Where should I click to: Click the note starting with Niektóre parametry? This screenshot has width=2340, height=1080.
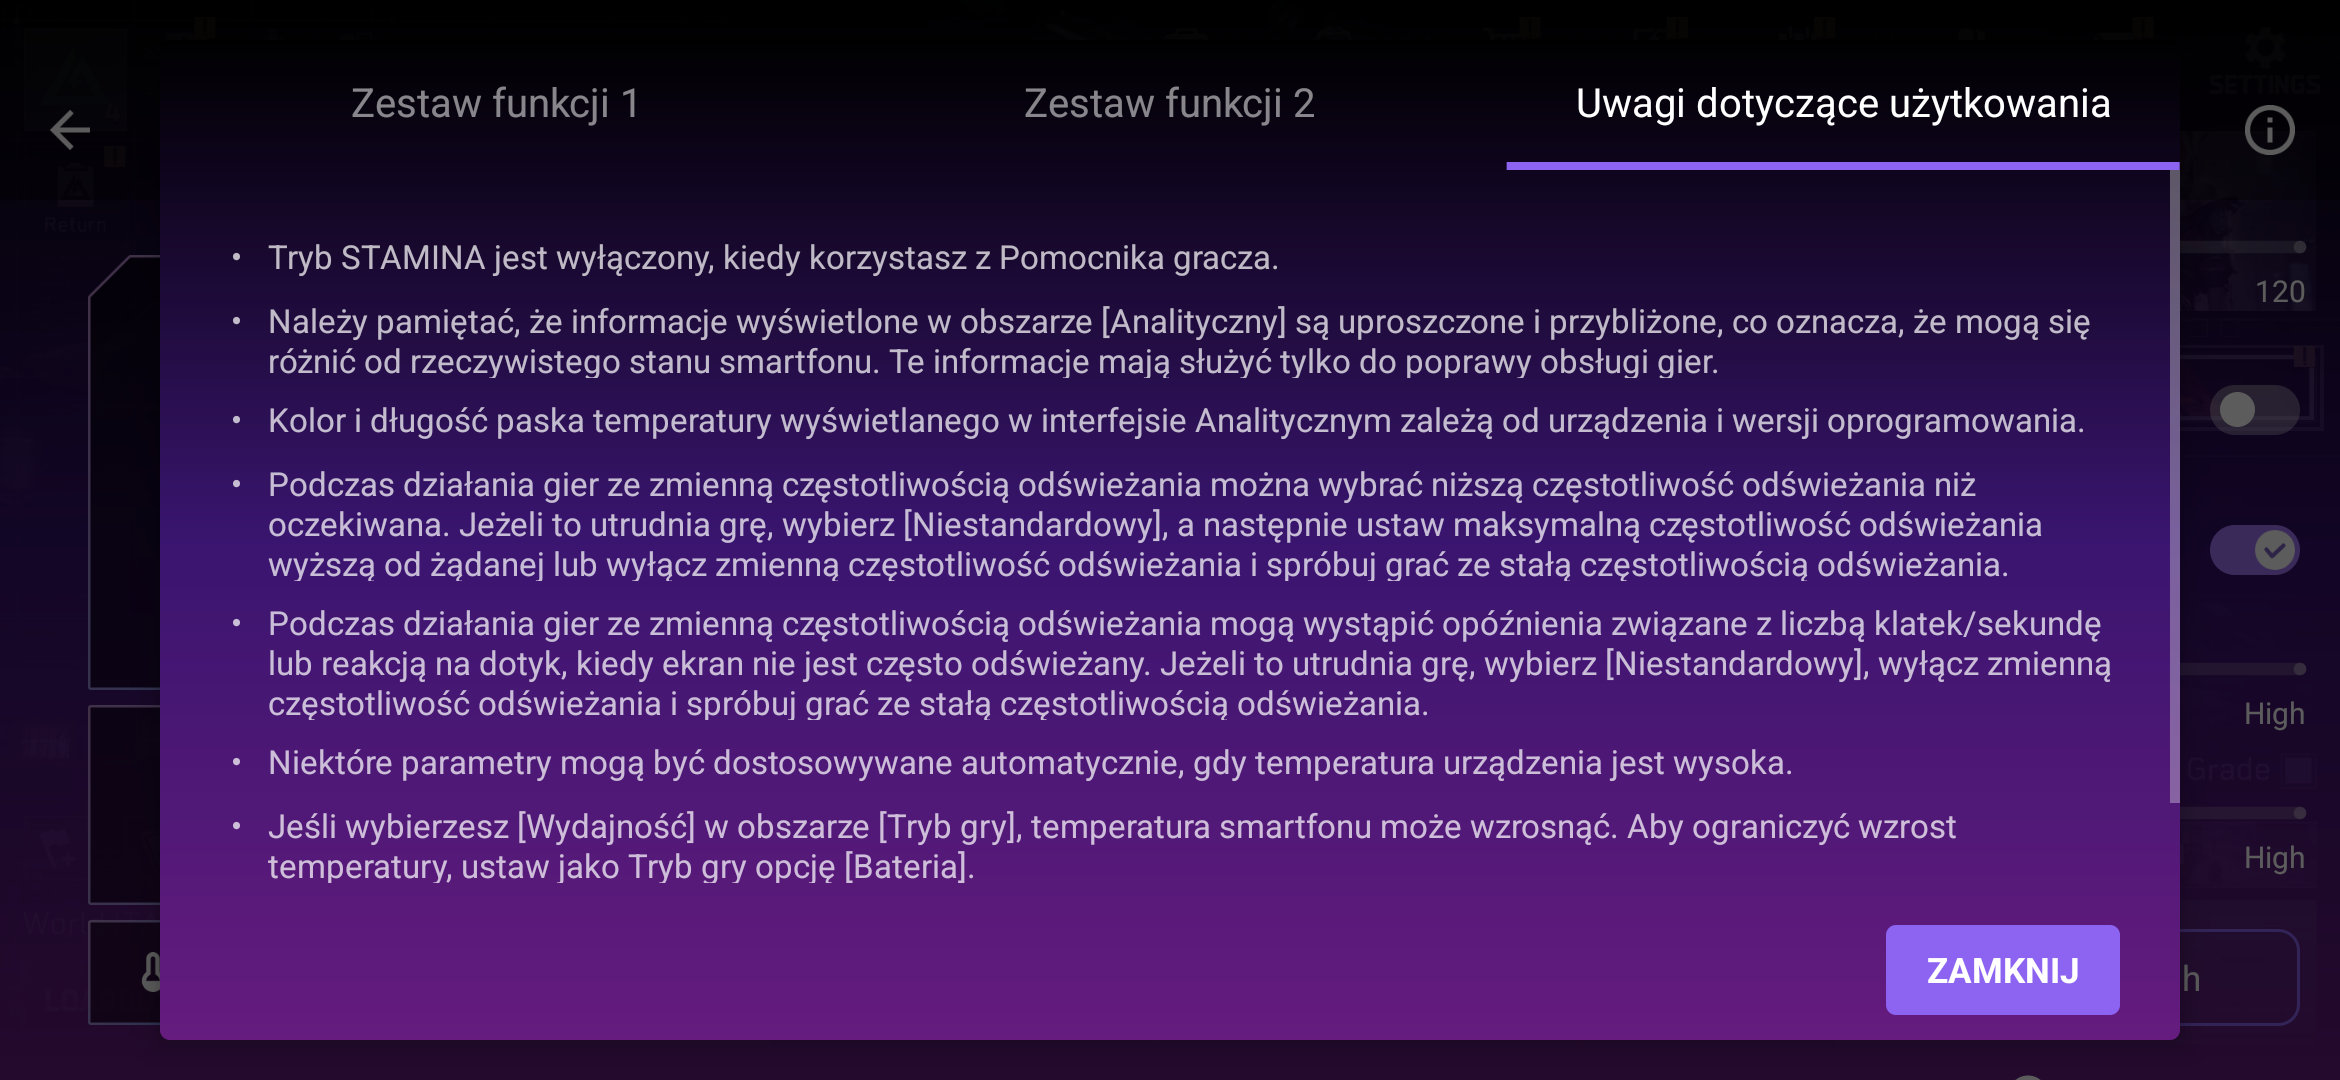(1029, 763)
